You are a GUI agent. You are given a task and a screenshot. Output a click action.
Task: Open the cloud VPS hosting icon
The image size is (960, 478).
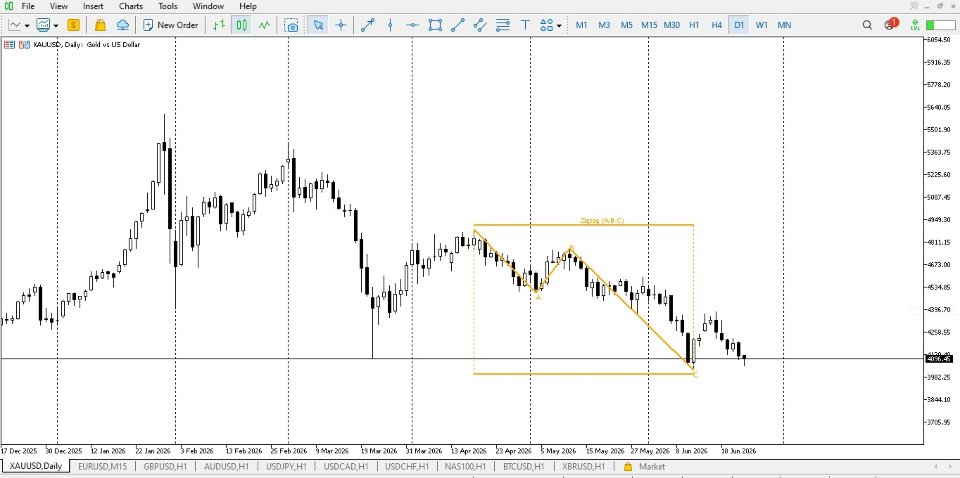coord(123,25)
